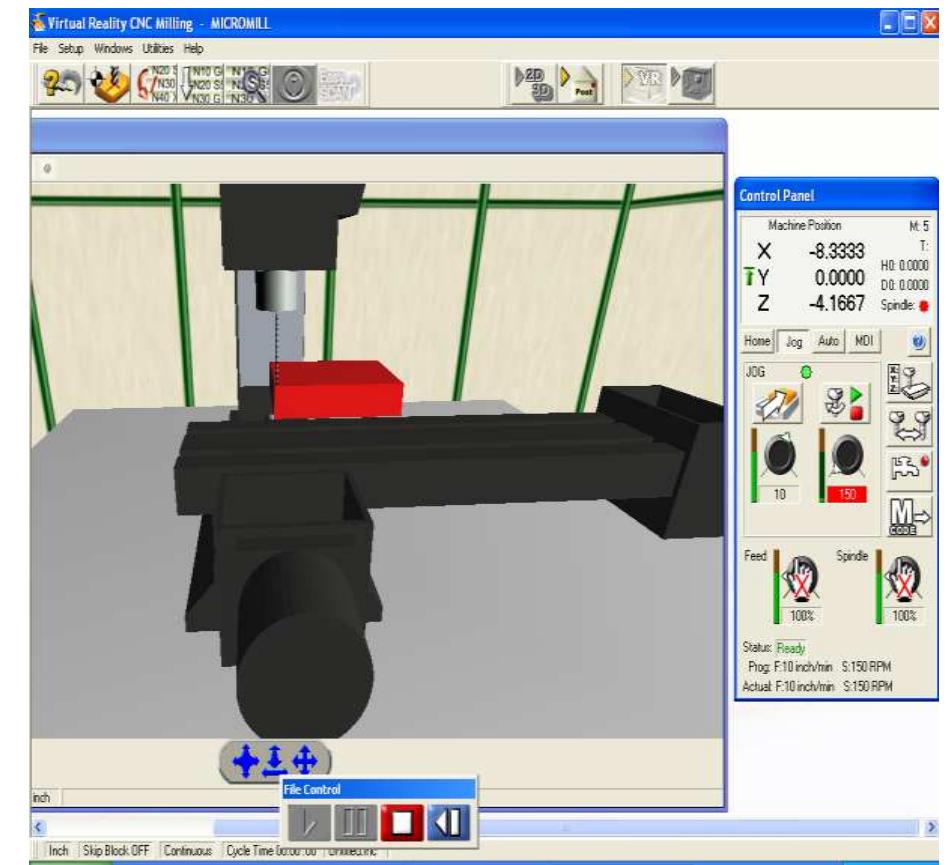Click the Skip Block OFF status bar entry
949x865 pixels.
click(x=116, y=851)
